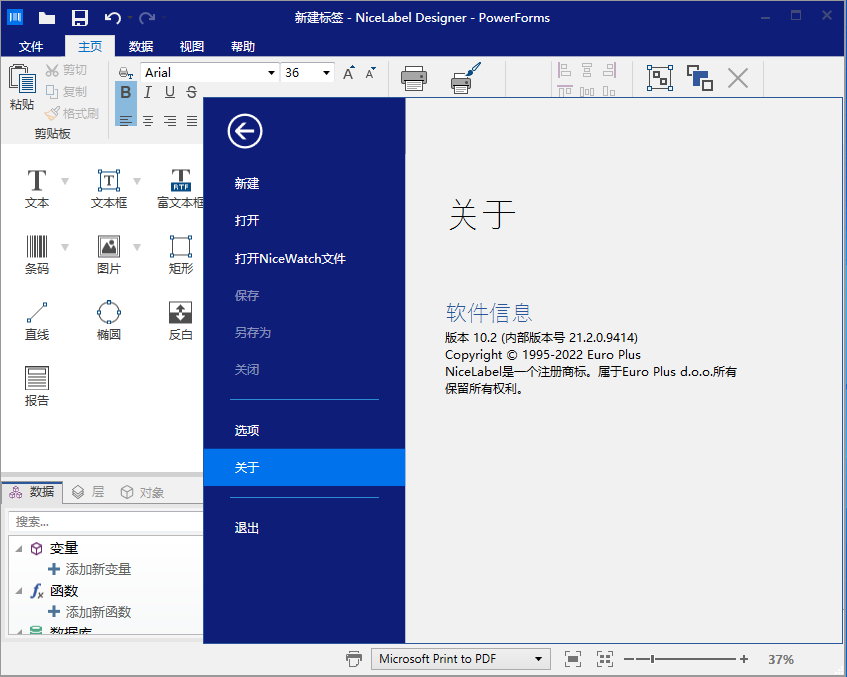Open the Arial font name dropdown
Viewport: 847px width, 677px height.
coord(271,73)
